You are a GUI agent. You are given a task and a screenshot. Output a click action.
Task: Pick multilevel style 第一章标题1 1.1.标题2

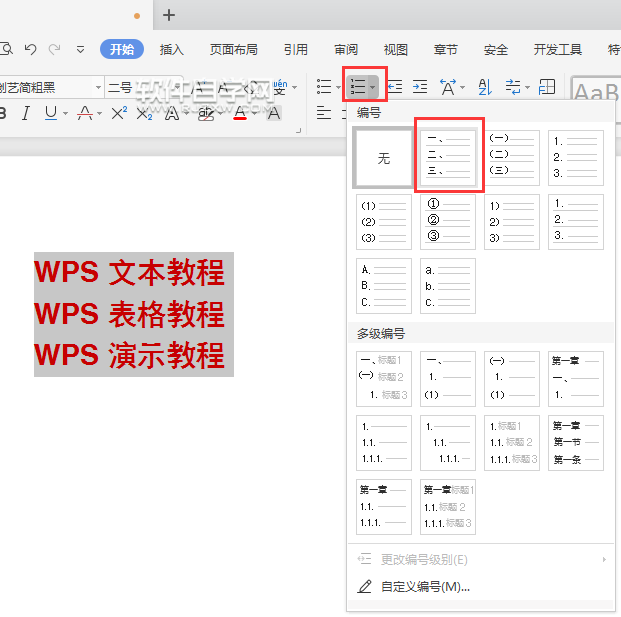point(448,507)
